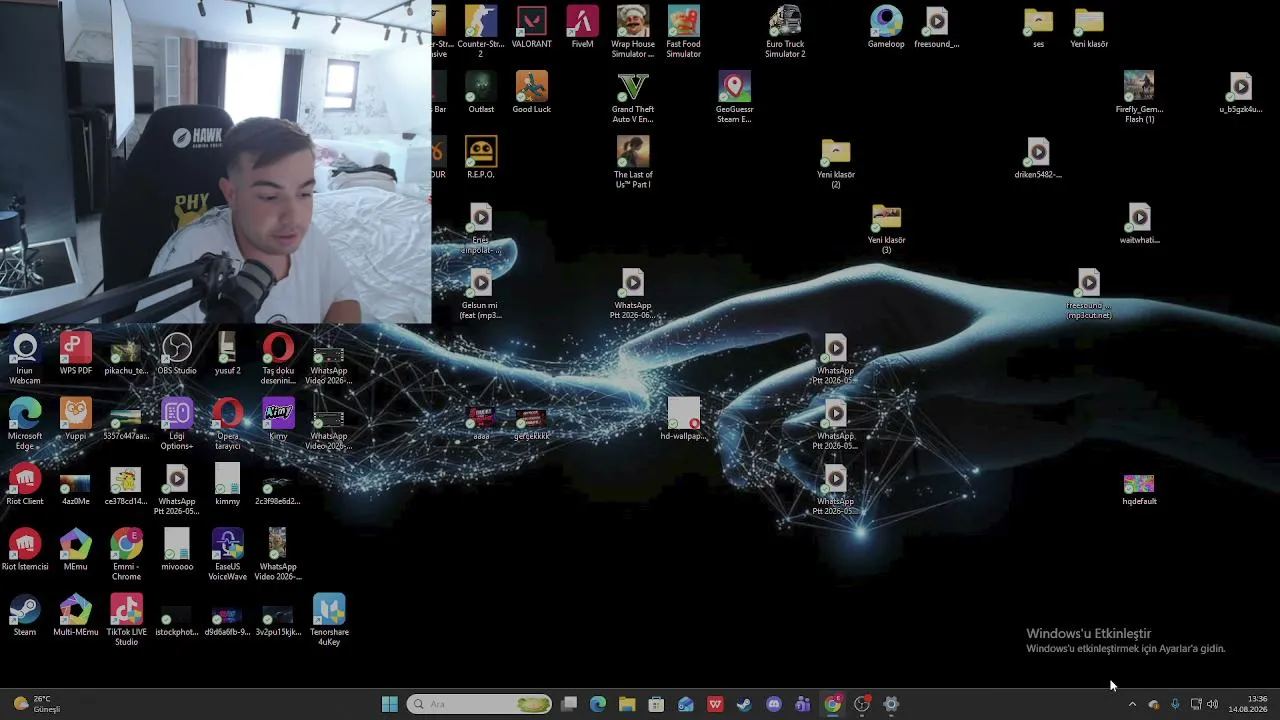Open WPS Office from the taskbar
This screenshot has height=720, width=1280.
[x=715, y=704]
